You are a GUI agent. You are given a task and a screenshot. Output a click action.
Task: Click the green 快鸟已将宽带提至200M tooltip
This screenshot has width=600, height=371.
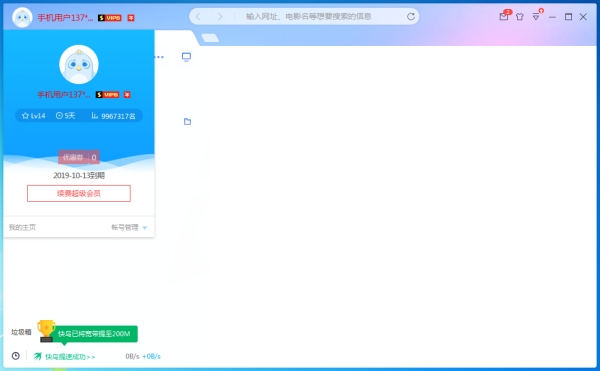pos(94,334)
